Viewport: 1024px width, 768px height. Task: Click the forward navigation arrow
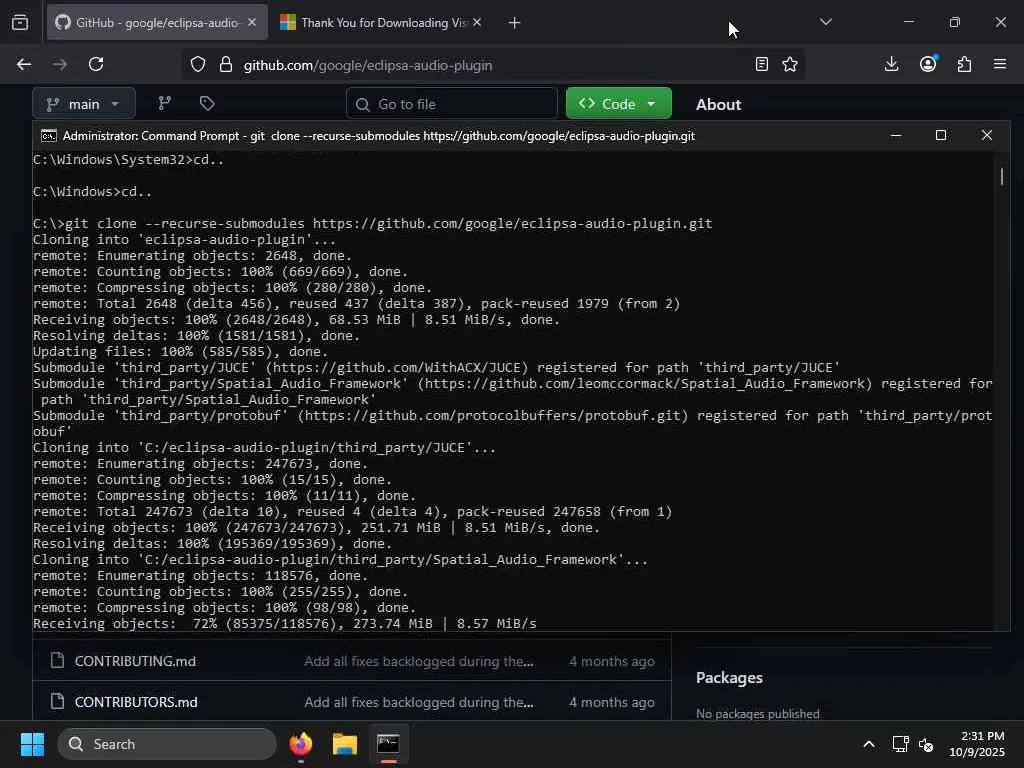(59, 64)
